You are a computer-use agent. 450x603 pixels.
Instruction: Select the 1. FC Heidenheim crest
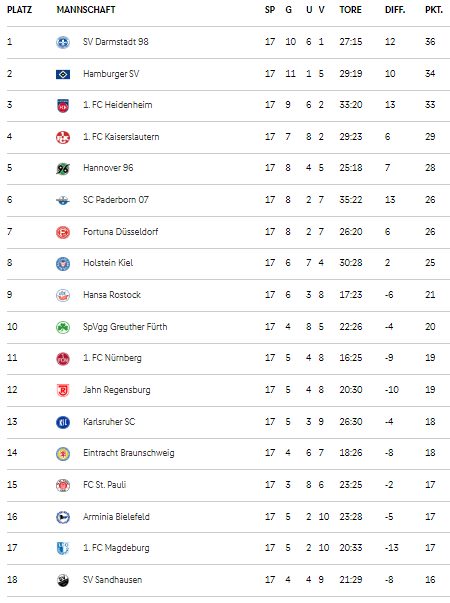63,105
